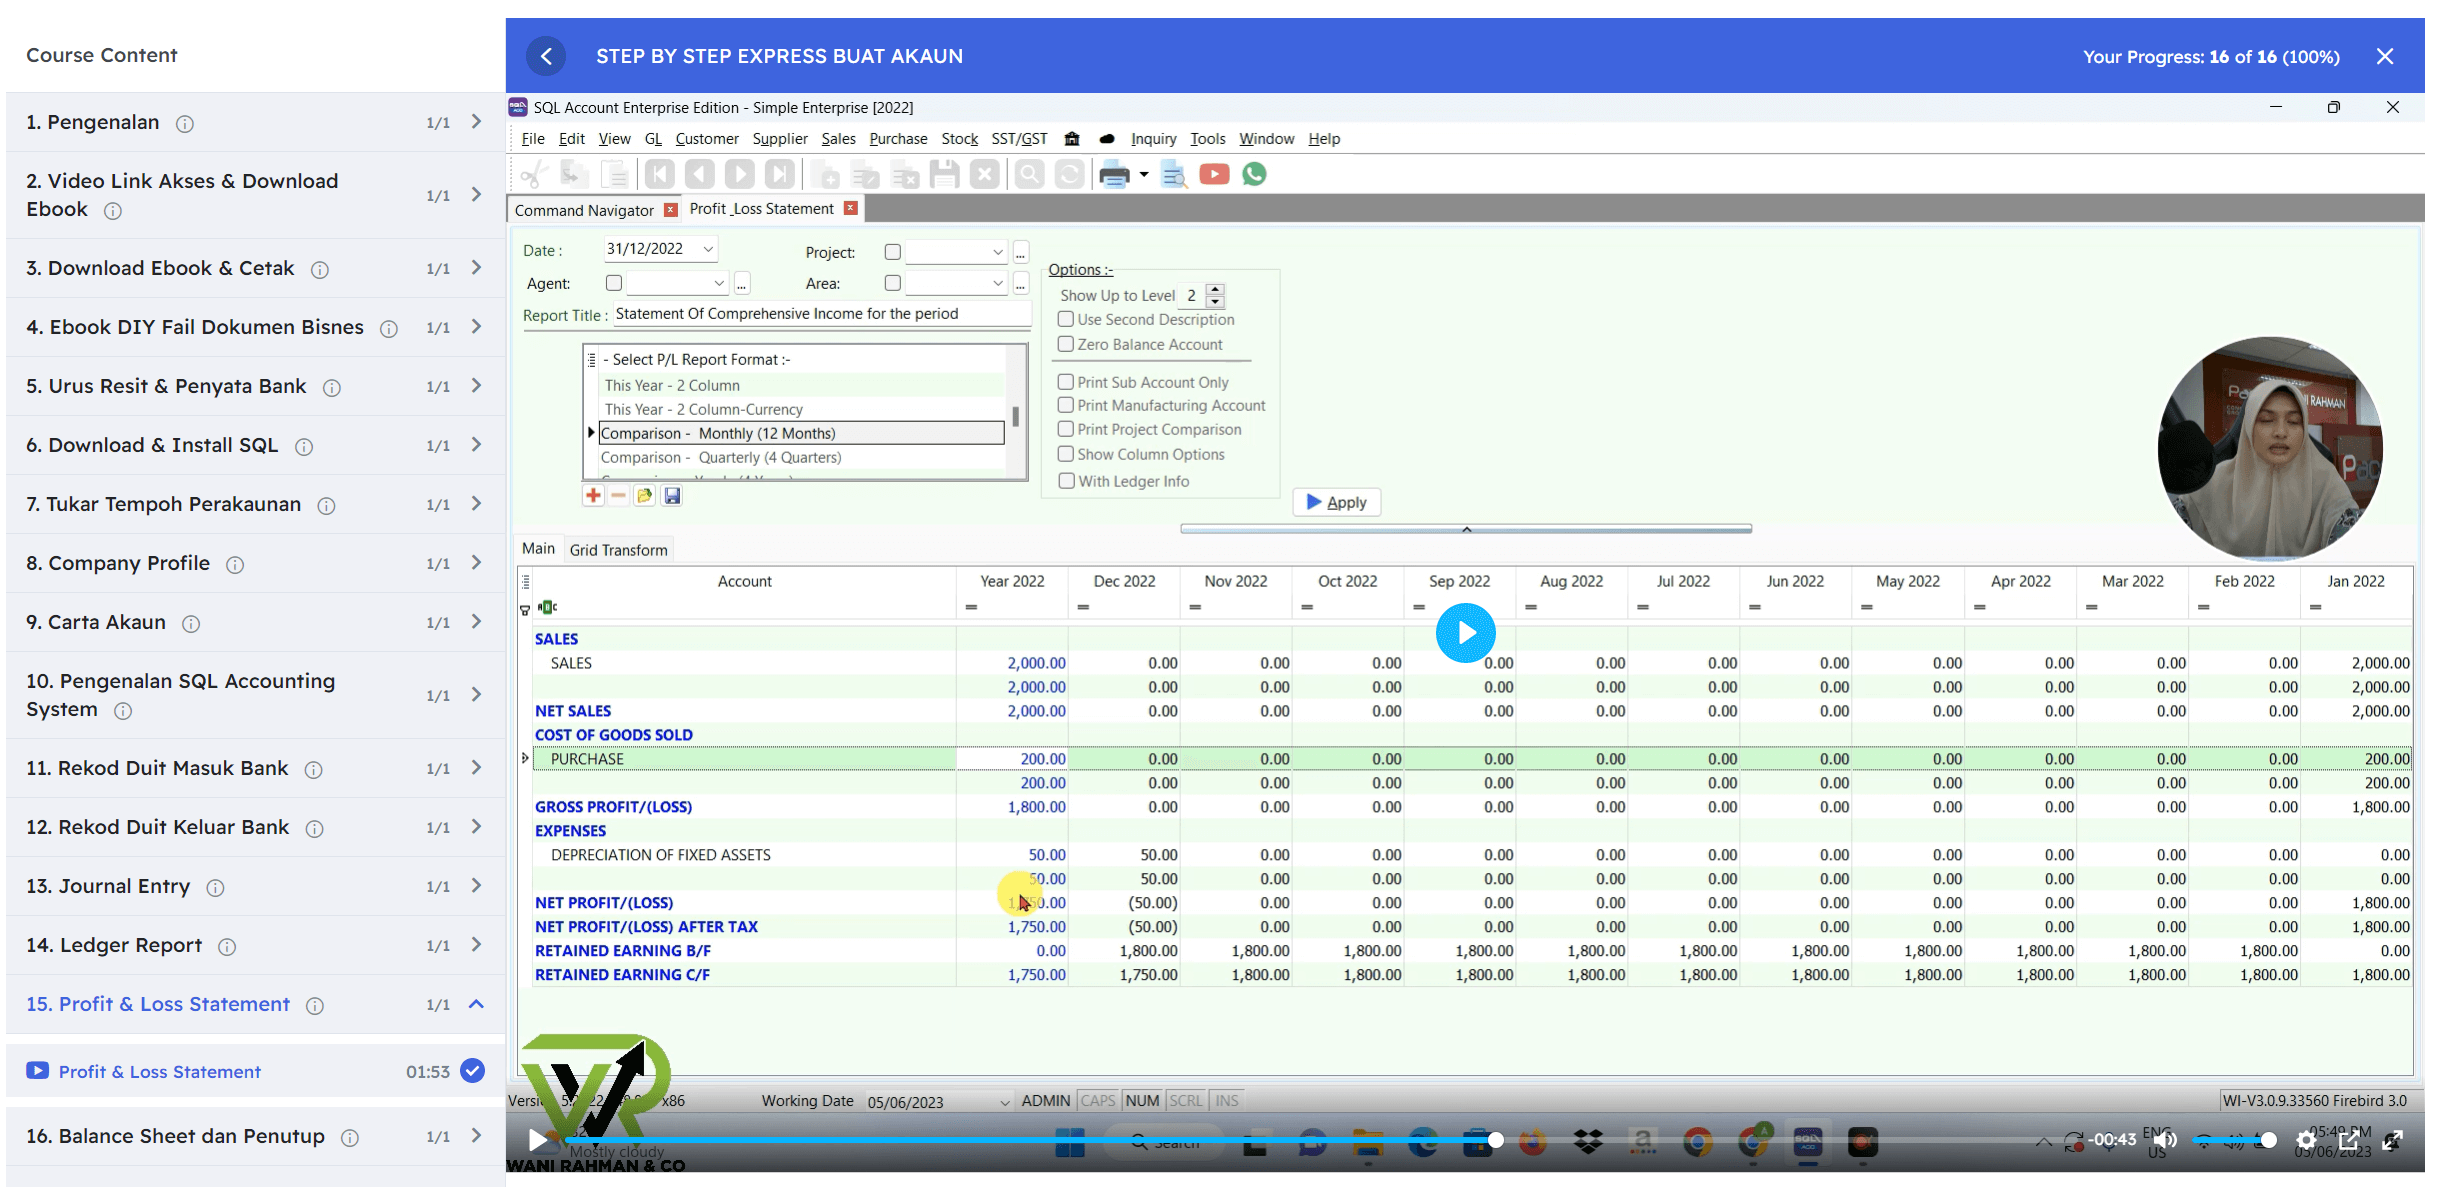Viewport: 2442px width, 1187px height.
Task: Click the Firefox icon in taskbar
Action: tap(1532, 1141)
